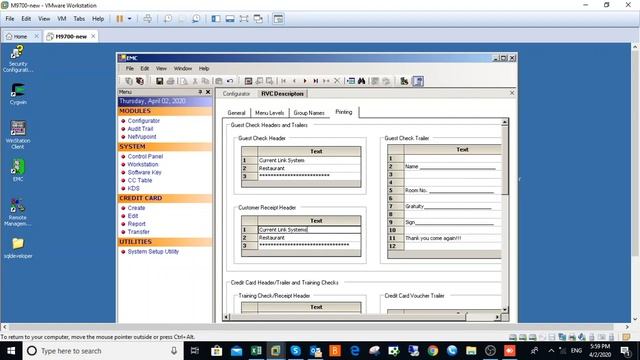This screenshot has width=640, height=360.
Task: Click the horizontal scrollbar of Printing panel
Action: pyautogui.click(x=361, y=316)
